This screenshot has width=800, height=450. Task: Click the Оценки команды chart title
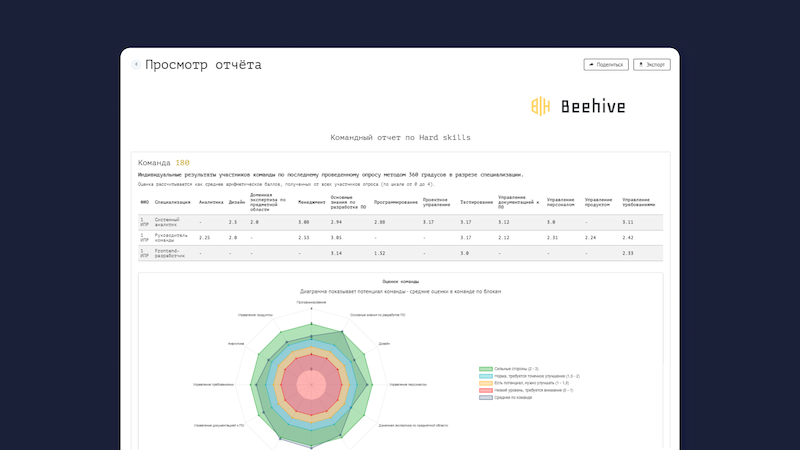[401, 282]
